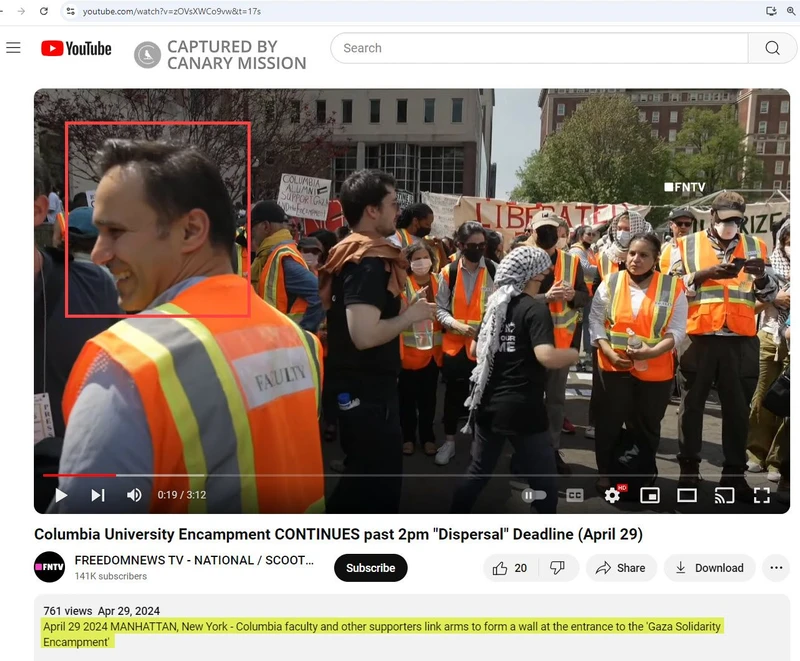Viewport: 800px width, 661px height.
Task: Dislike this video
Action: coord(558,568)
